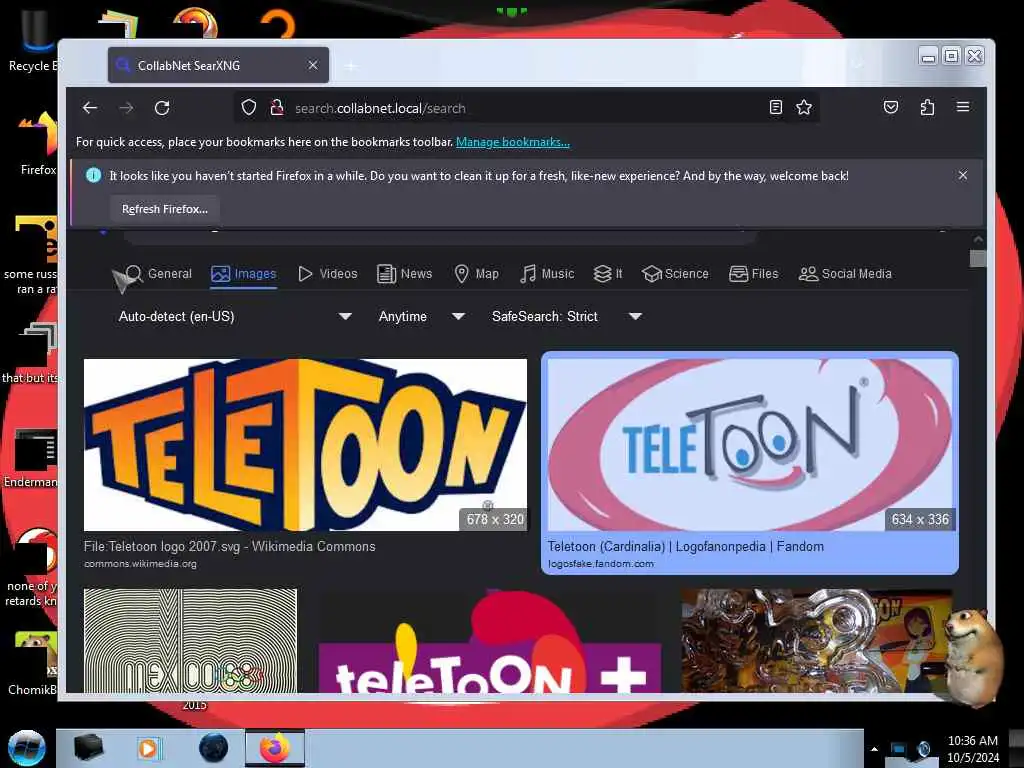Dismiss the Firefox refresh notification bar
The width and height of the screenshot is (1024, 768).
(x=963, y=175)
